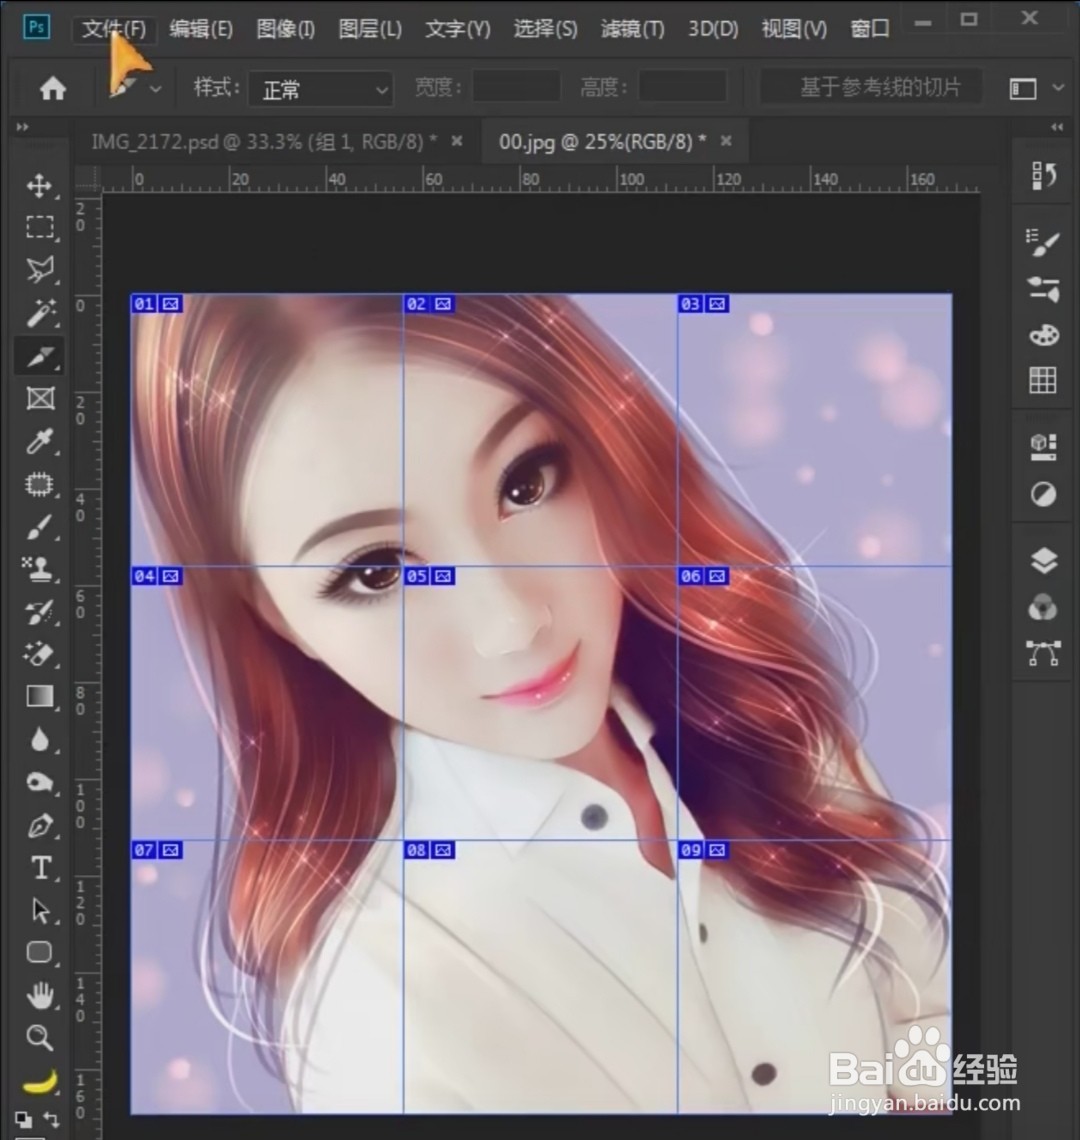1080x1140 pixels.
Task: Open the Brush Settings panel icon
Action: coord(1044,242)
